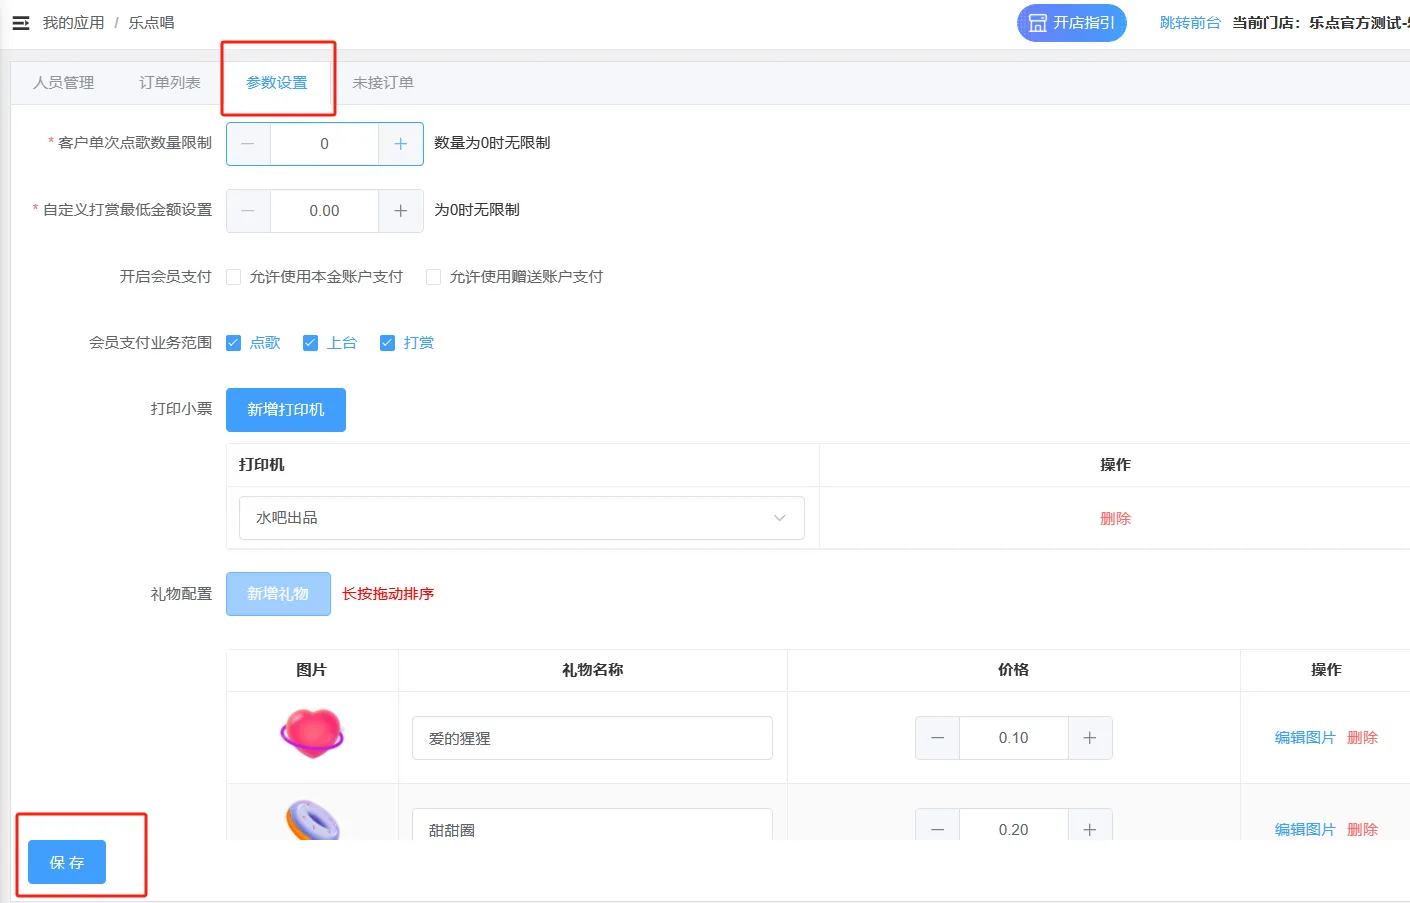Image resolution: width=1410 pixels, height=903 pixels.
Task: Click the plus icon for song quantity limit
Action: tap(400, 144)
